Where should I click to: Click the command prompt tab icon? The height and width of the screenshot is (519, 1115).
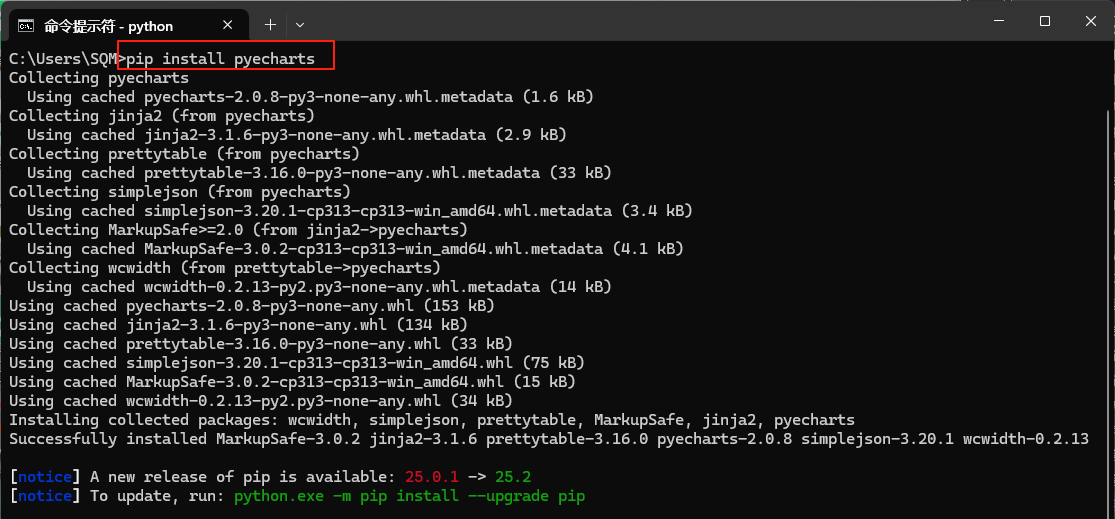[26, 26]
